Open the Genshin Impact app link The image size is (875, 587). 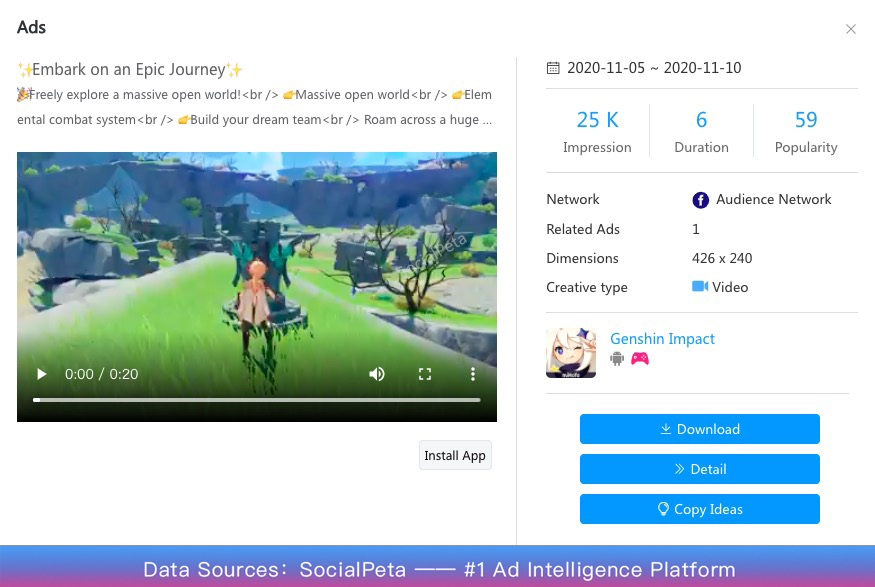tap(662, 339)
